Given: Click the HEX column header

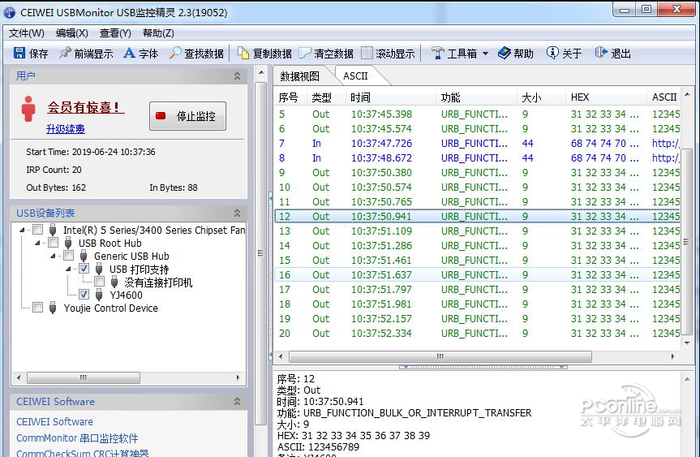Looking at the screenshot, I should (606, 97).
